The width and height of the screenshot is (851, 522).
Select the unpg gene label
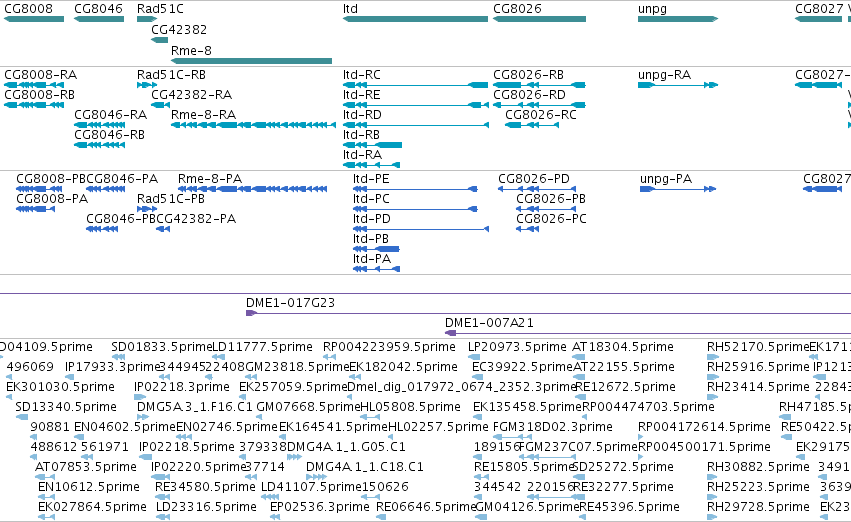652,9
